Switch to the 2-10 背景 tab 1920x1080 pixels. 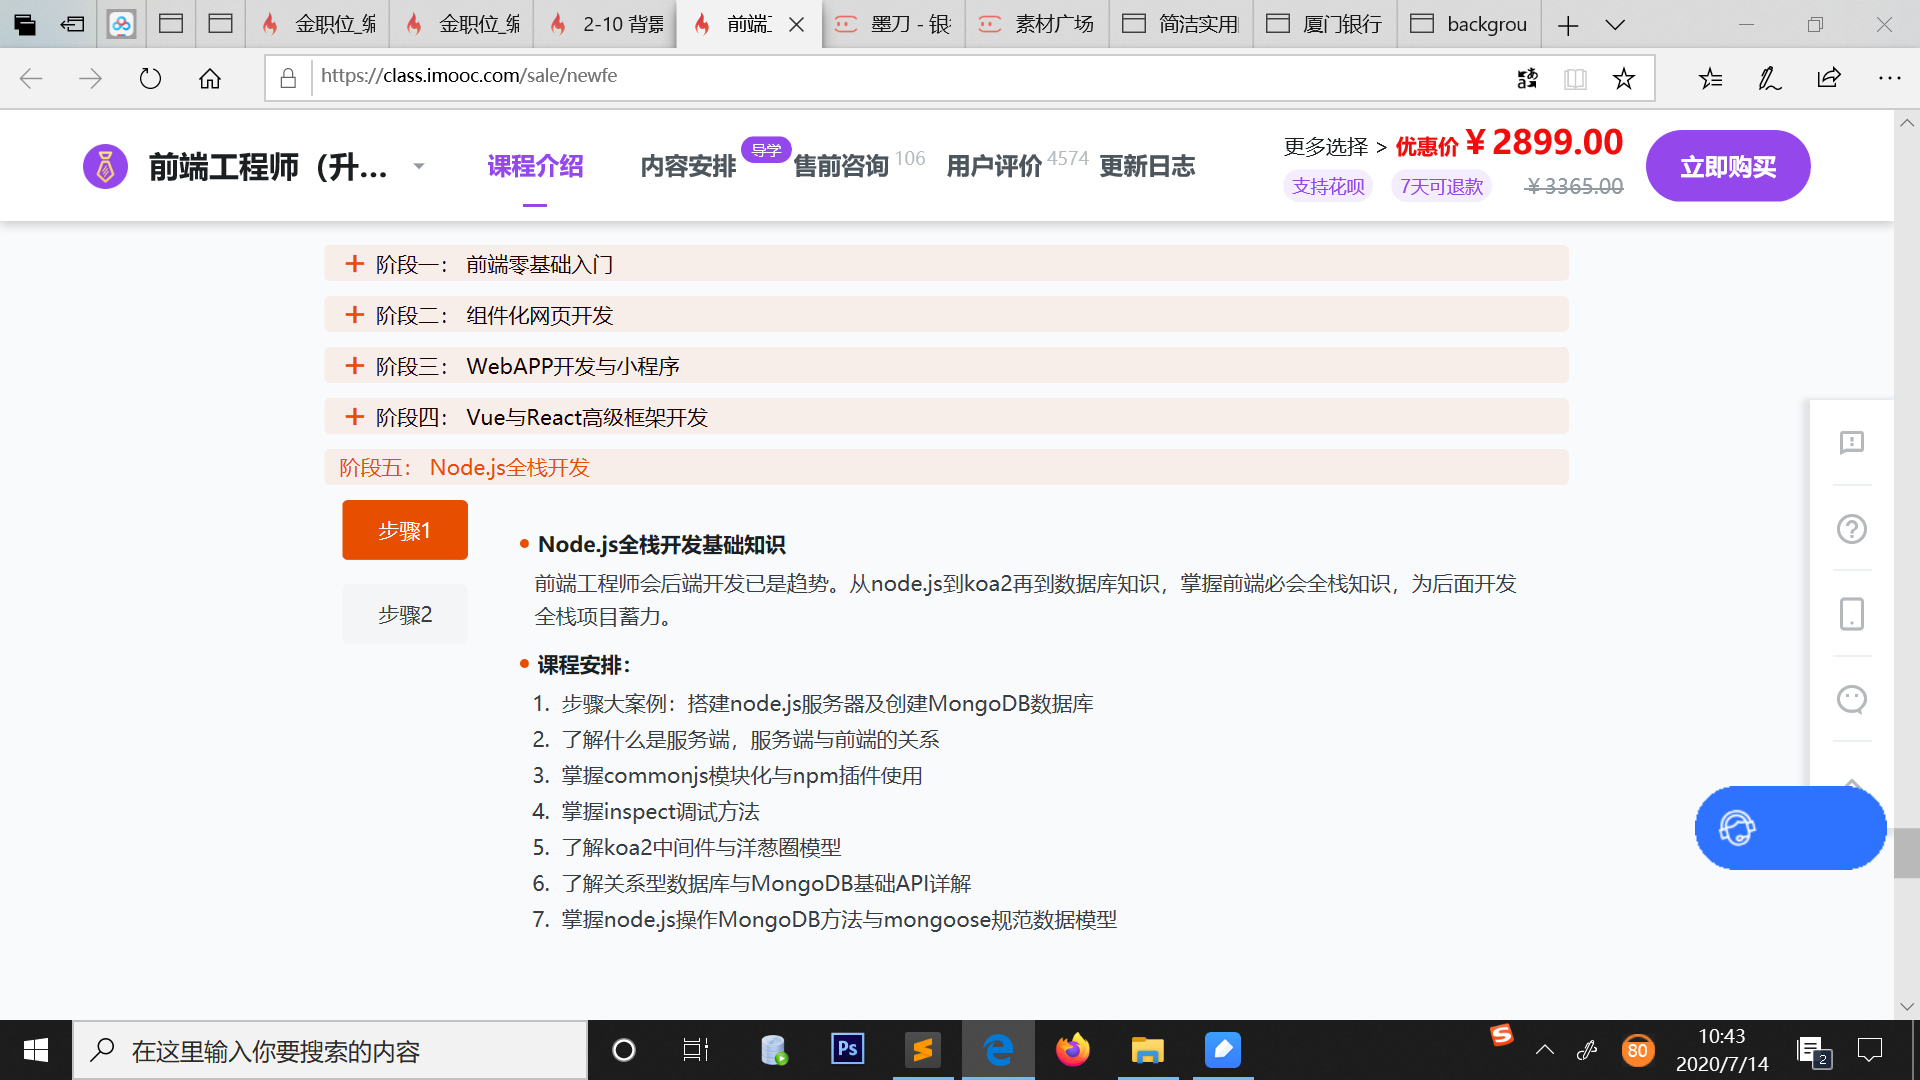coord(605,24)
